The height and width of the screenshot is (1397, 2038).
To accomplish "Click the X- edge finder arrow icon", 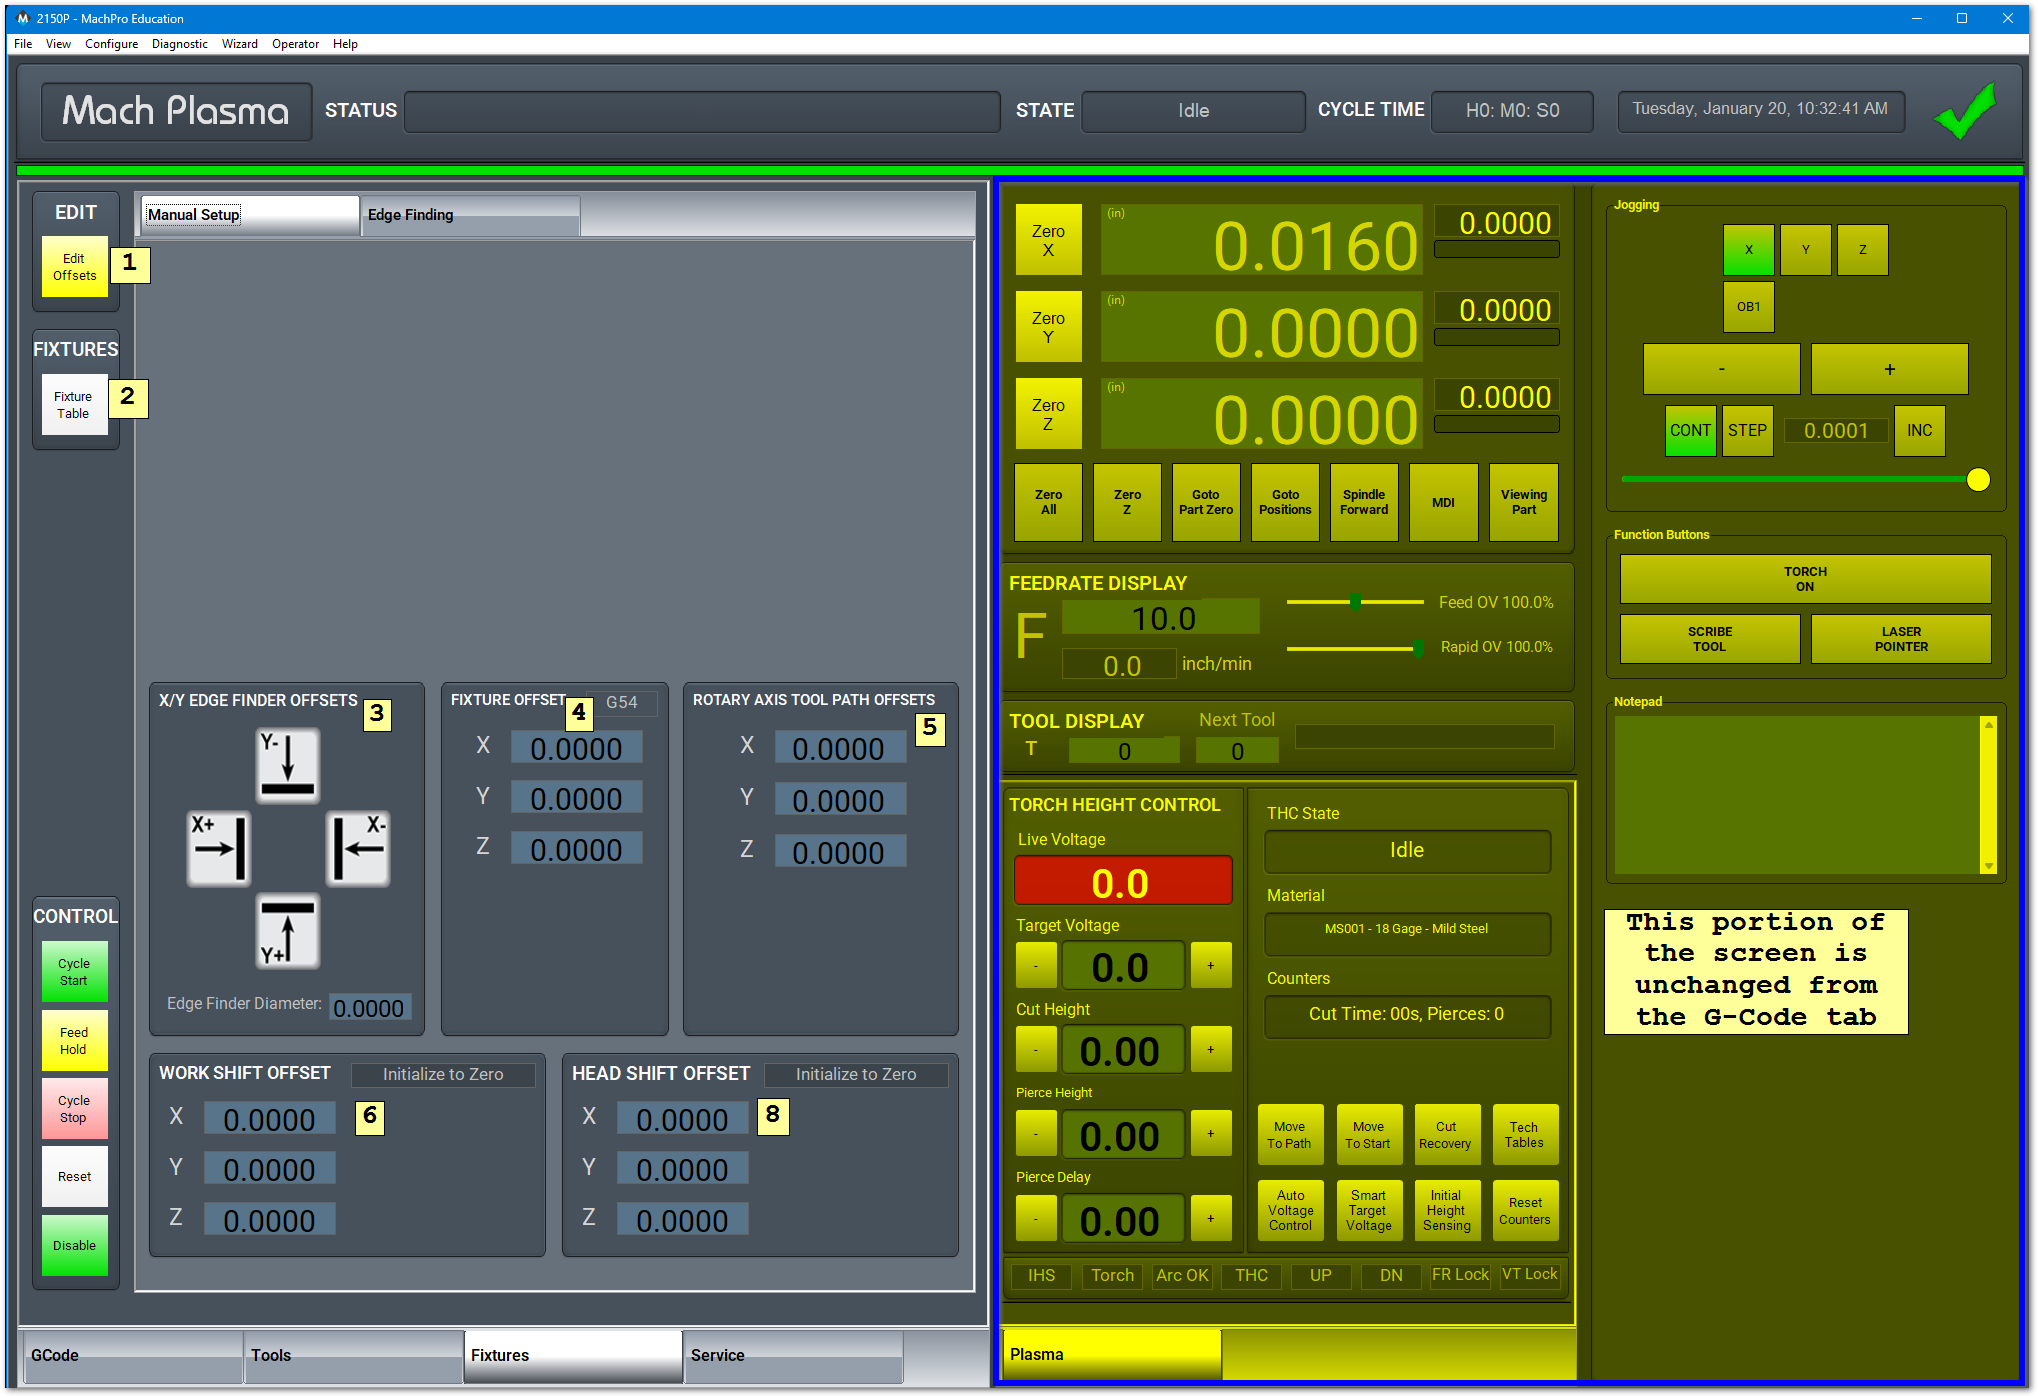I will click(358, 849).
